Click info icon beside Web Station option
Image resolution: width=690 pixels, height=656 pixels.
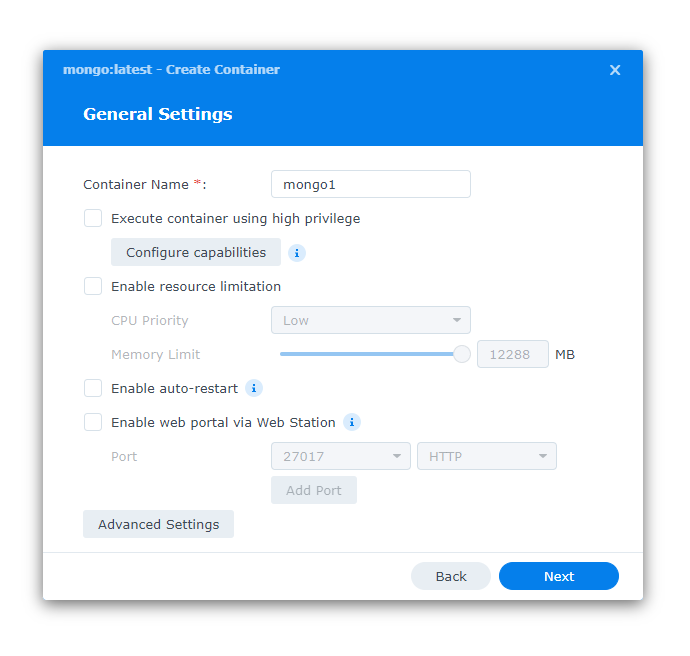[x=352, y=422]
